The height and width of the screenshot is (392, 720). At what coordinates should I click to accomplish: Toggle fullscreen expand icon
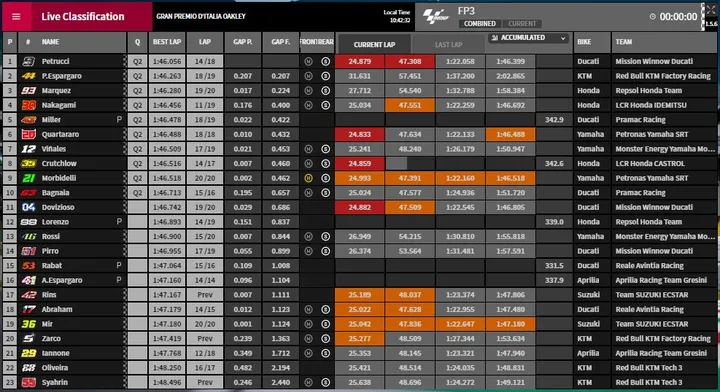point(711,10)
